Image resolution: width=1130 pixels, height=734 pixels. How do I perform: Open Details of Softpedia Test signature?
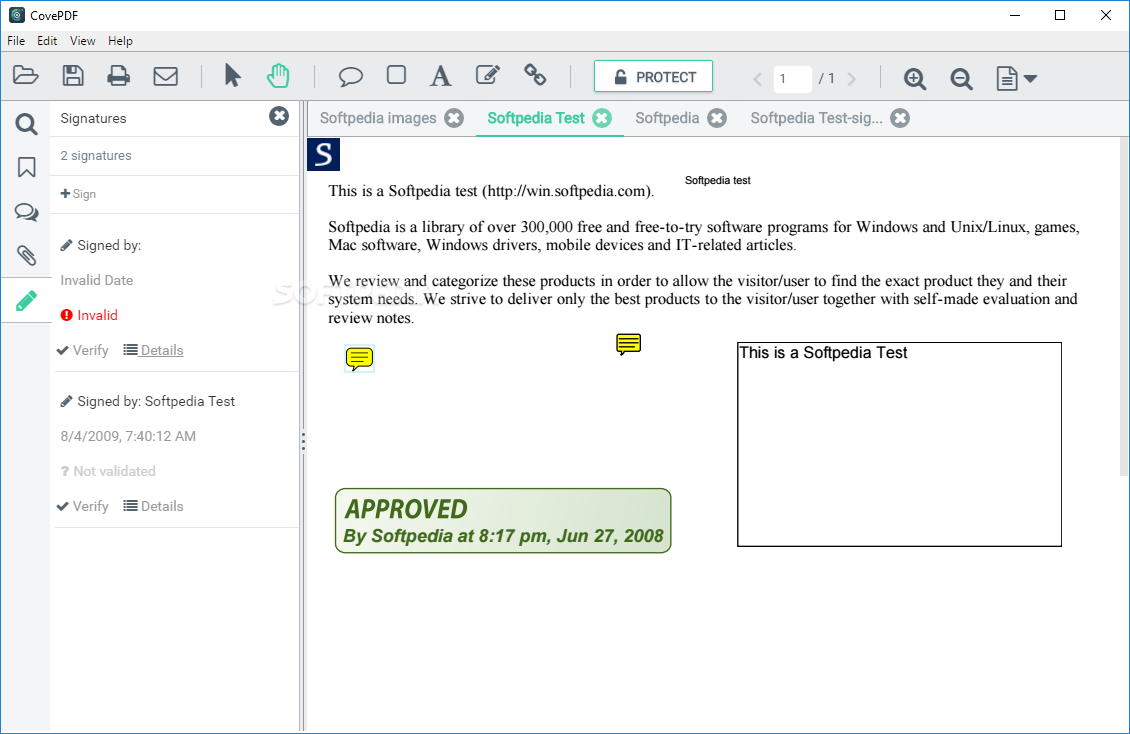(x=154, y=506)
